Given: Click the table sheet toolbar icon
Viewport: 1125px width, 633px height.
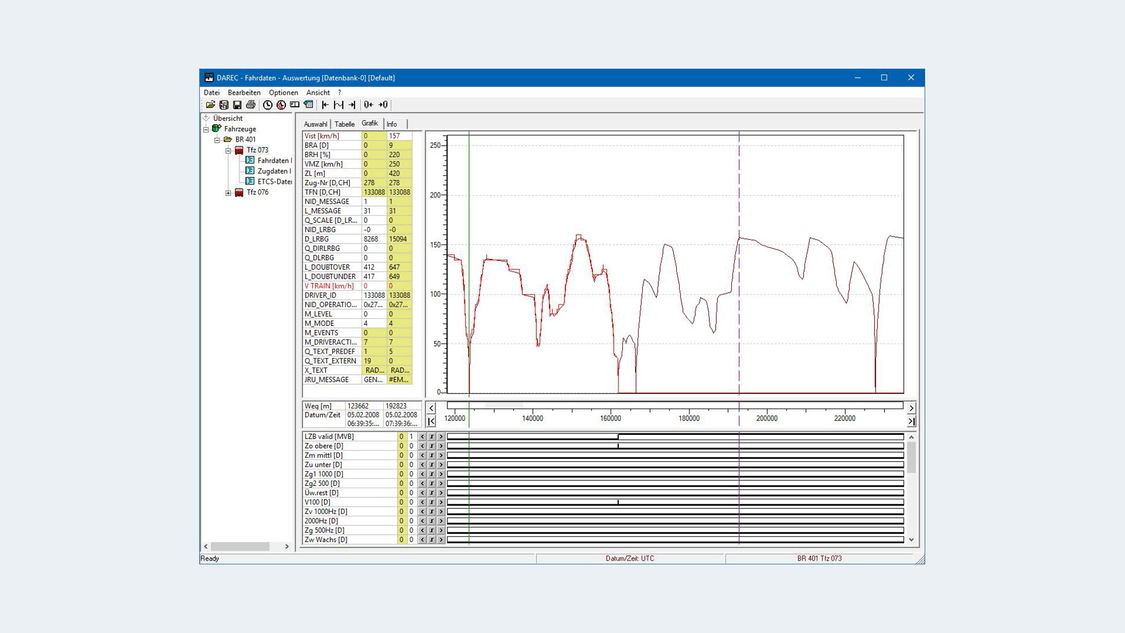Looking at the screenshot, I should click(x=309, y=105).
